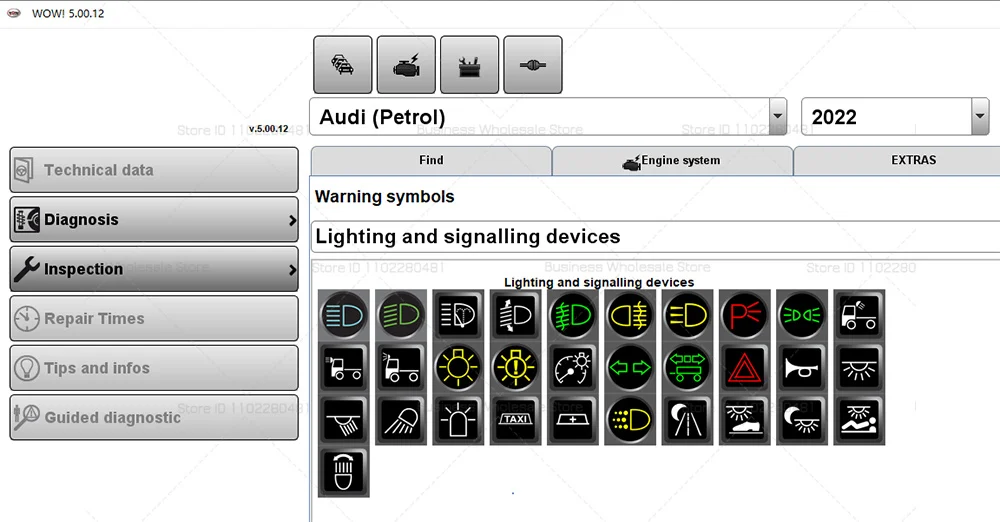
Task: Select the truck front-mounted lamp symbol
Action: (344, 368)
